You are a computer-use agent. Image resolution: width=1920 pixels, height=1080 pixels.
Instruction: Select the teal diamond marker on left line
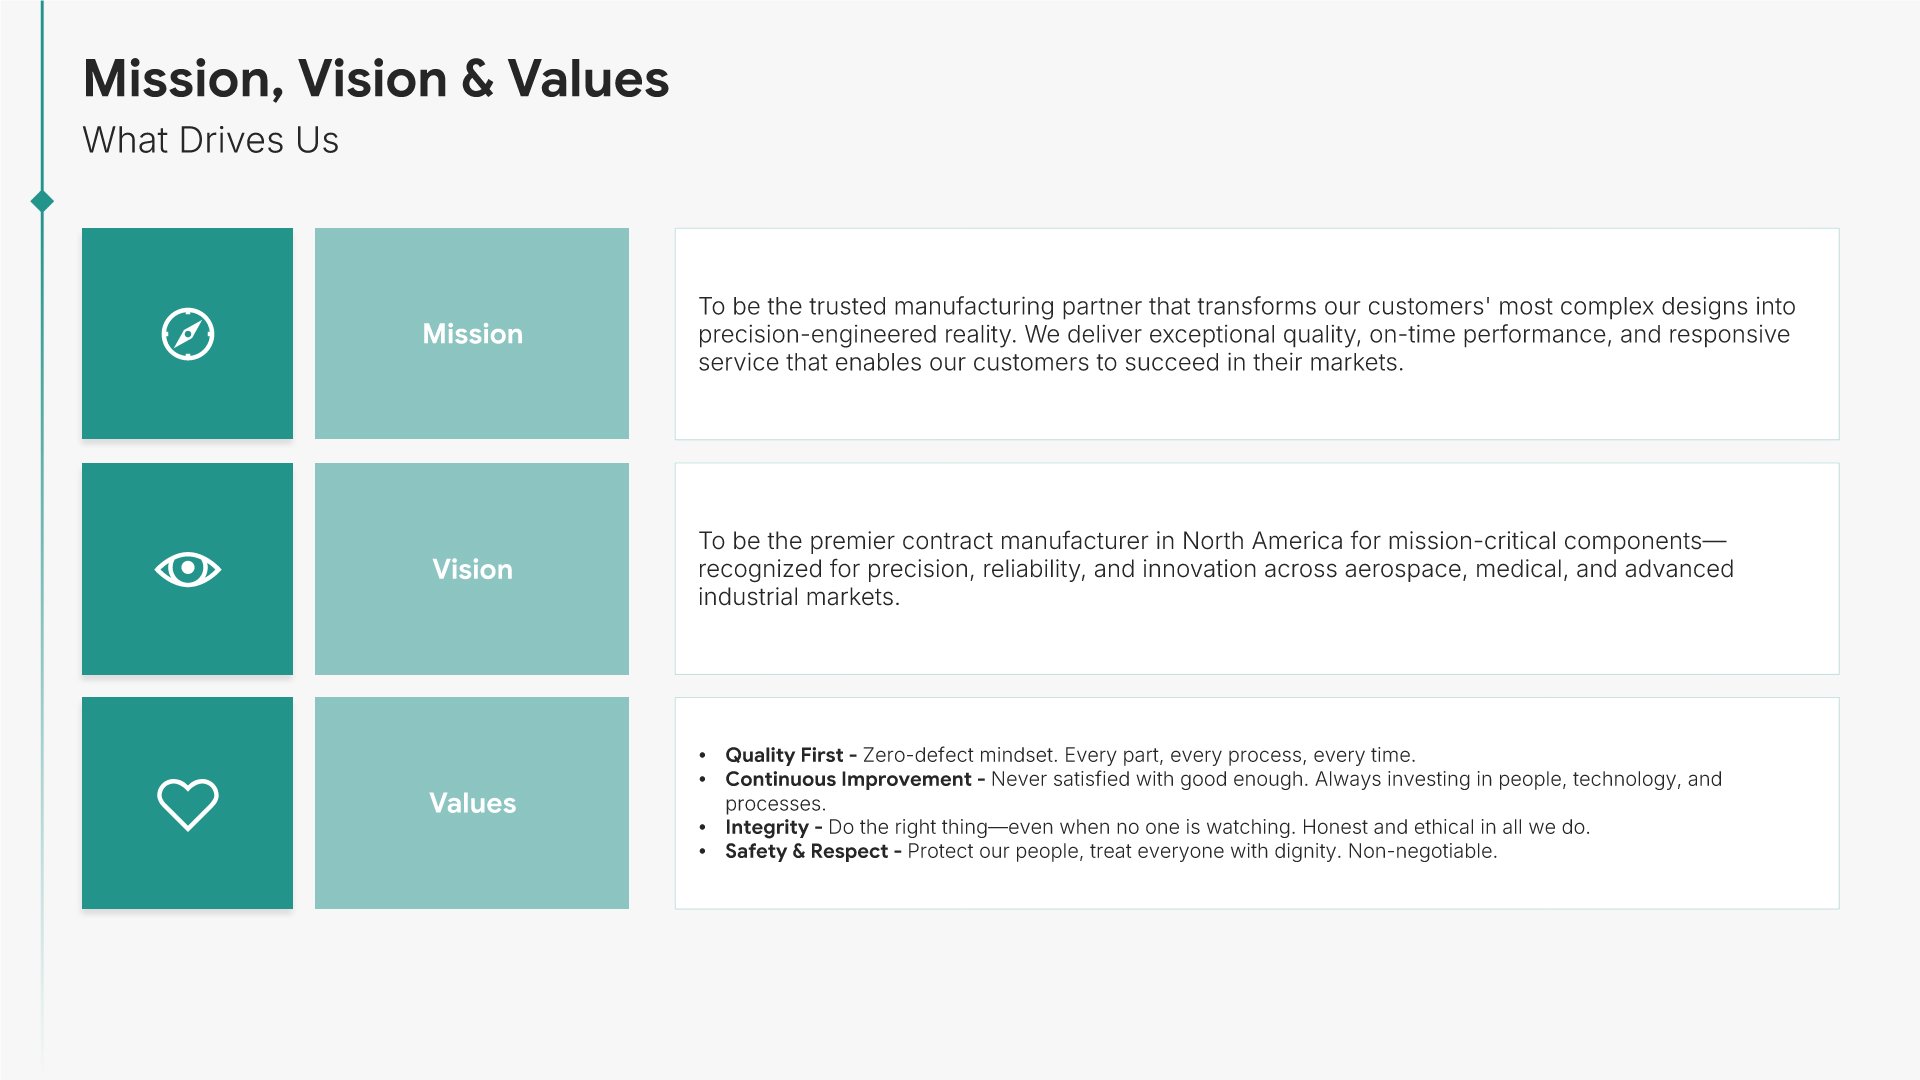tap(42, 201)
